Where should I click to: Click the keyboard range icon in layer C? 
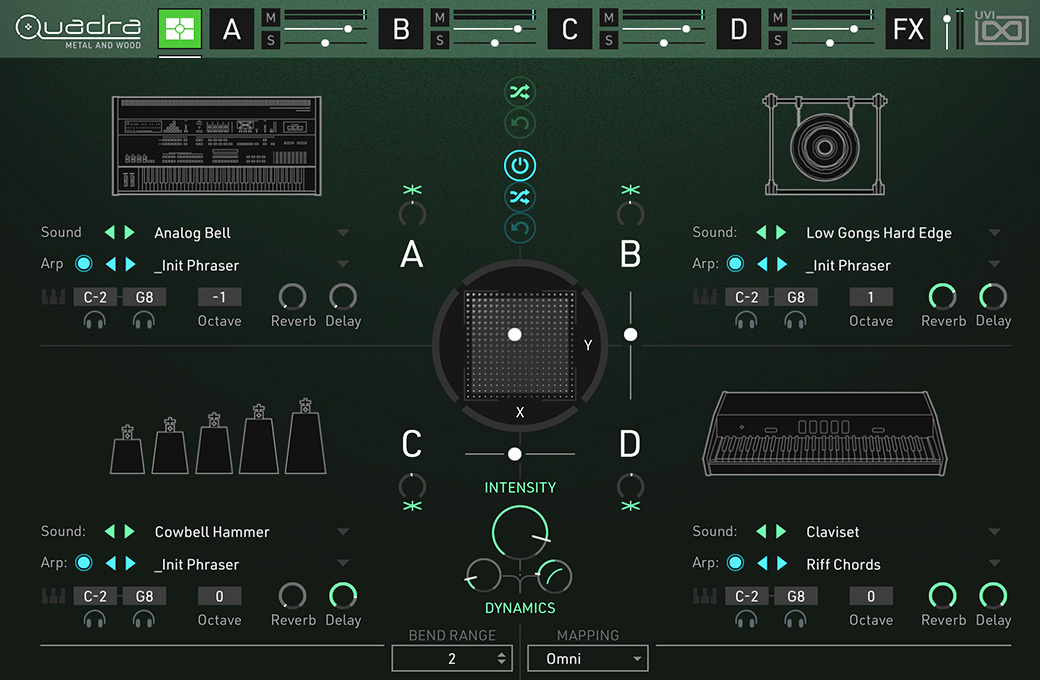(x=53, y=596)
